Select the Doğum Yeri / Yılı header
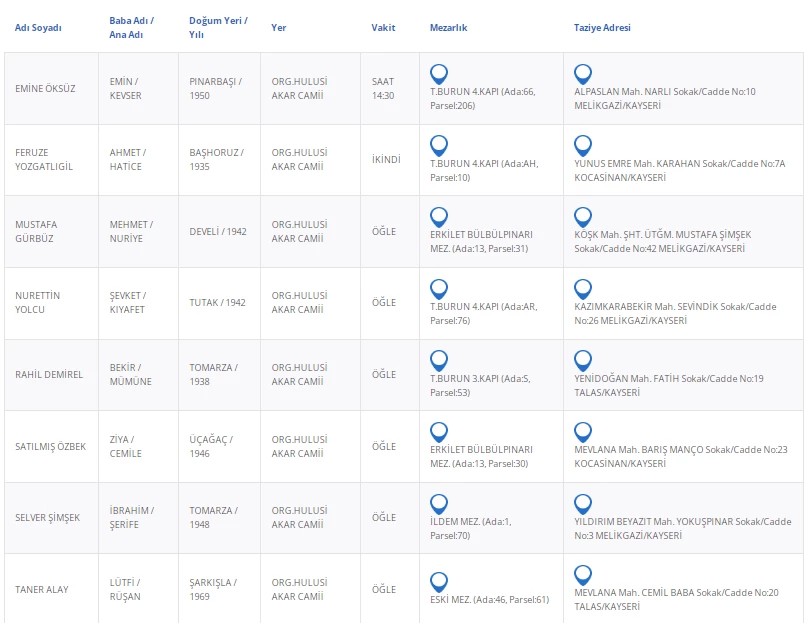The width and height of the screenshot is (808, 623). click(x=218, y=27)
